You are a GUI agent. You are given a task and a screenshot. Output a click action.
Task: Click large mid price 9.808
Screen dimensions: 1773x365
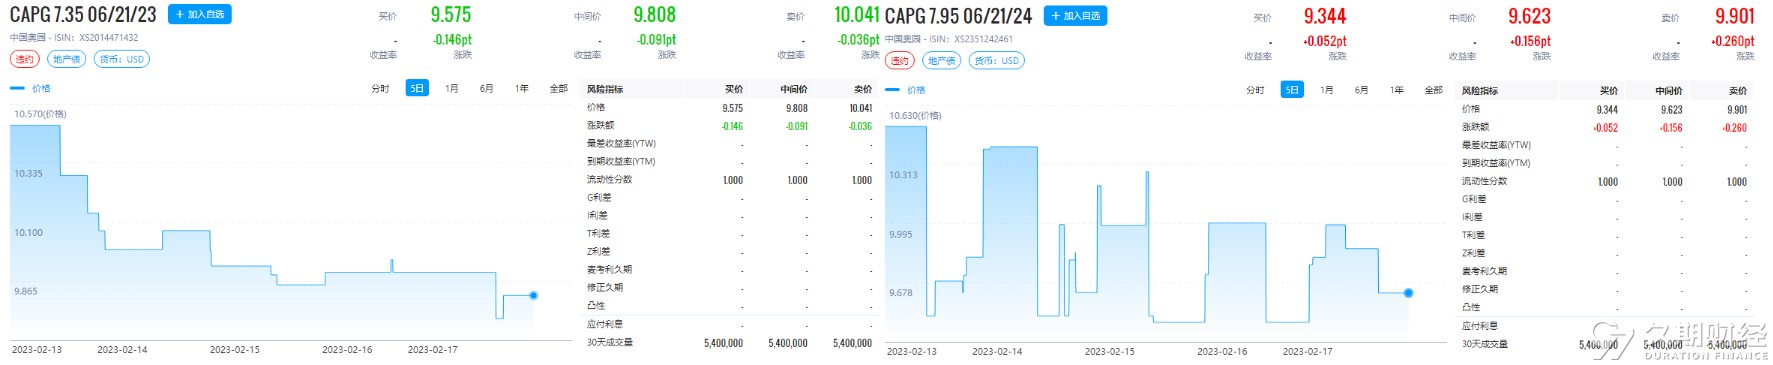click(655, 14)
